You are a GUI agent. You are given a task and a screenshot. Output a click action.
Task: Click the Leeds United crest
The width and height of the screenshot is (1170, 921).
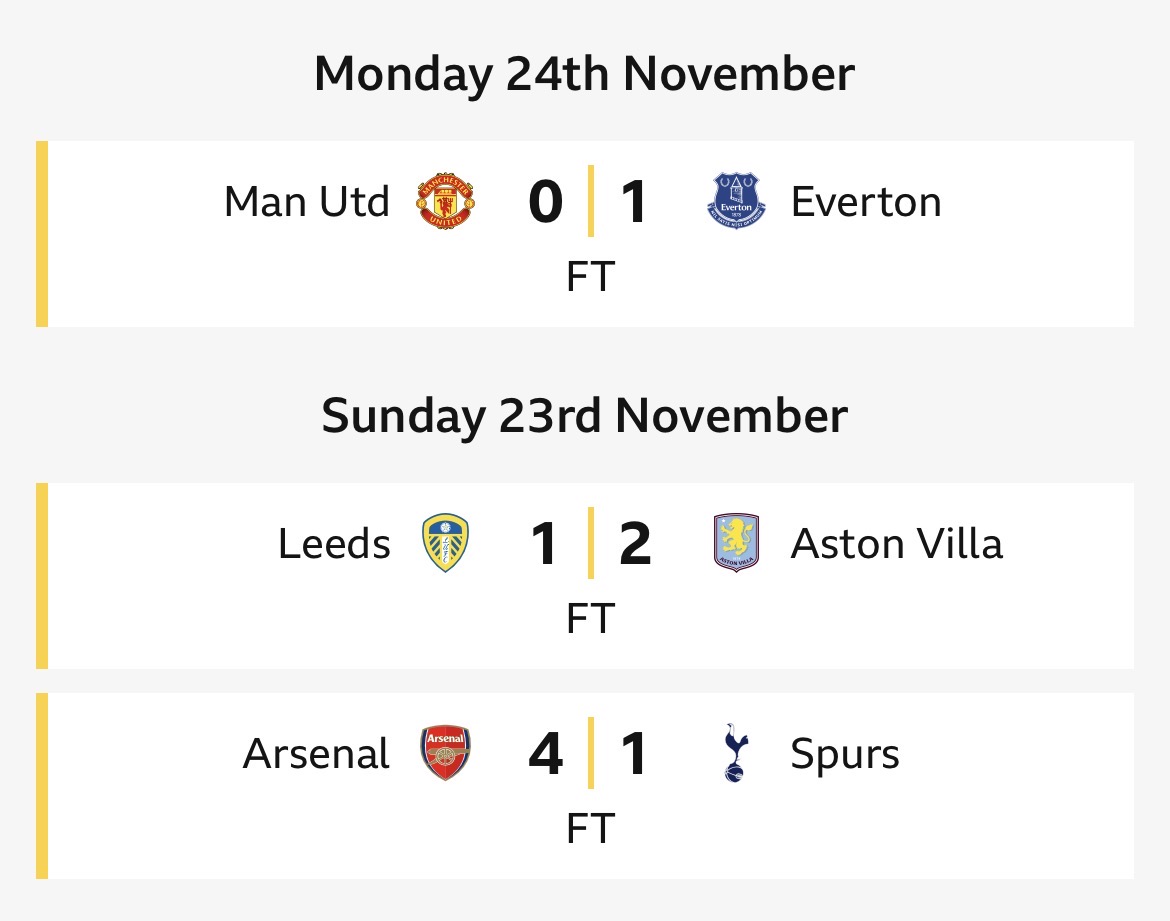(x=445, y=543)
